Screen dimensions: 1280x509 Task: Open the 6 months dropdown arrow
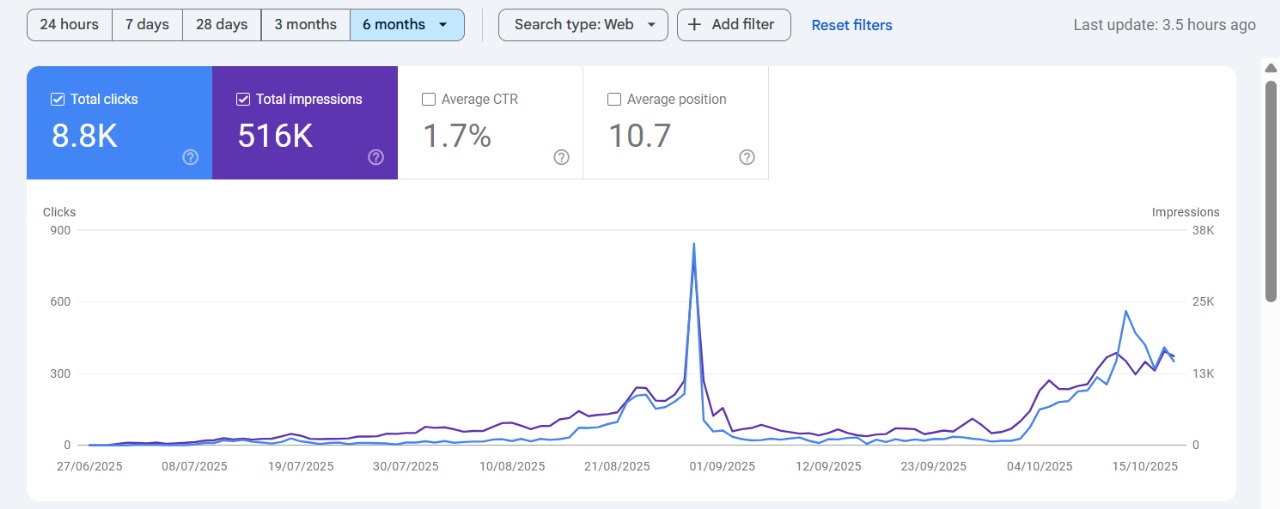(443, 25)
